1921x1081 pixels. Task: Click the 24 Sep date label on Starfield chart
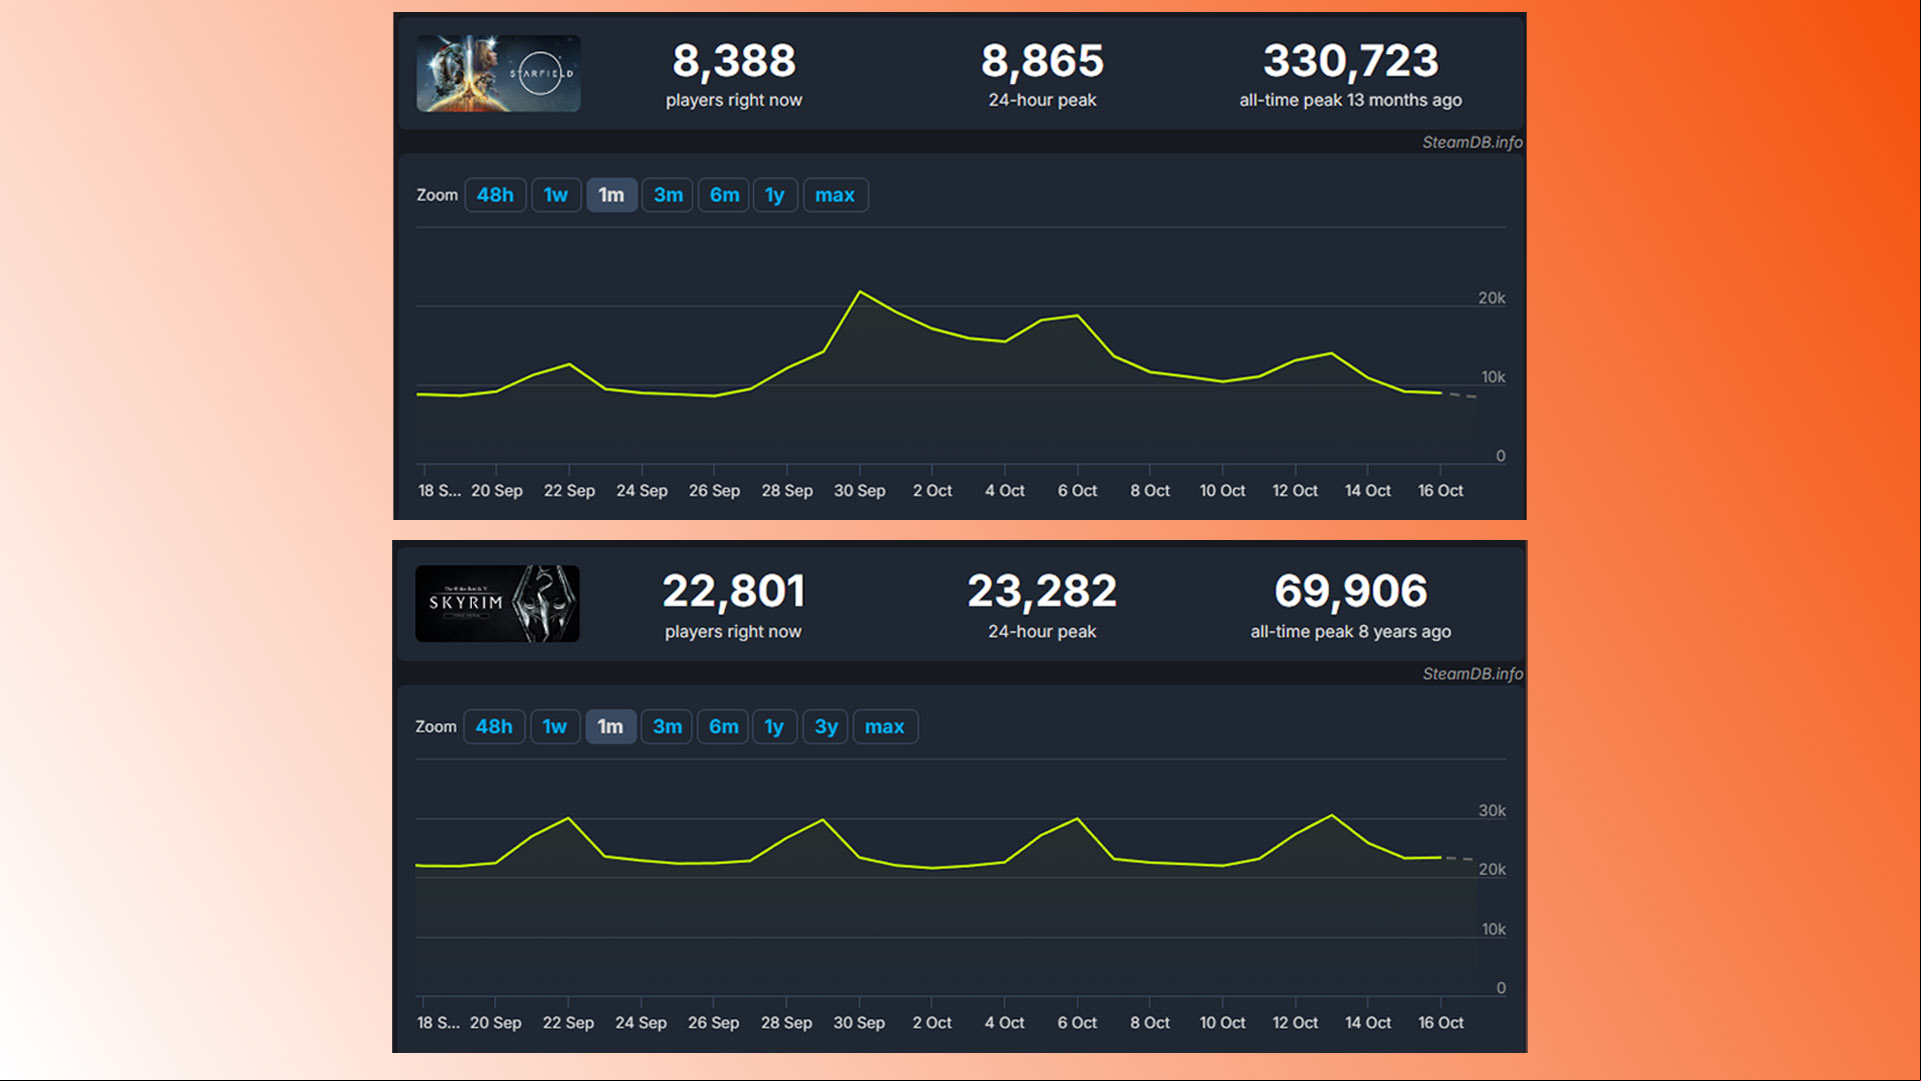(x=642, y=491)
